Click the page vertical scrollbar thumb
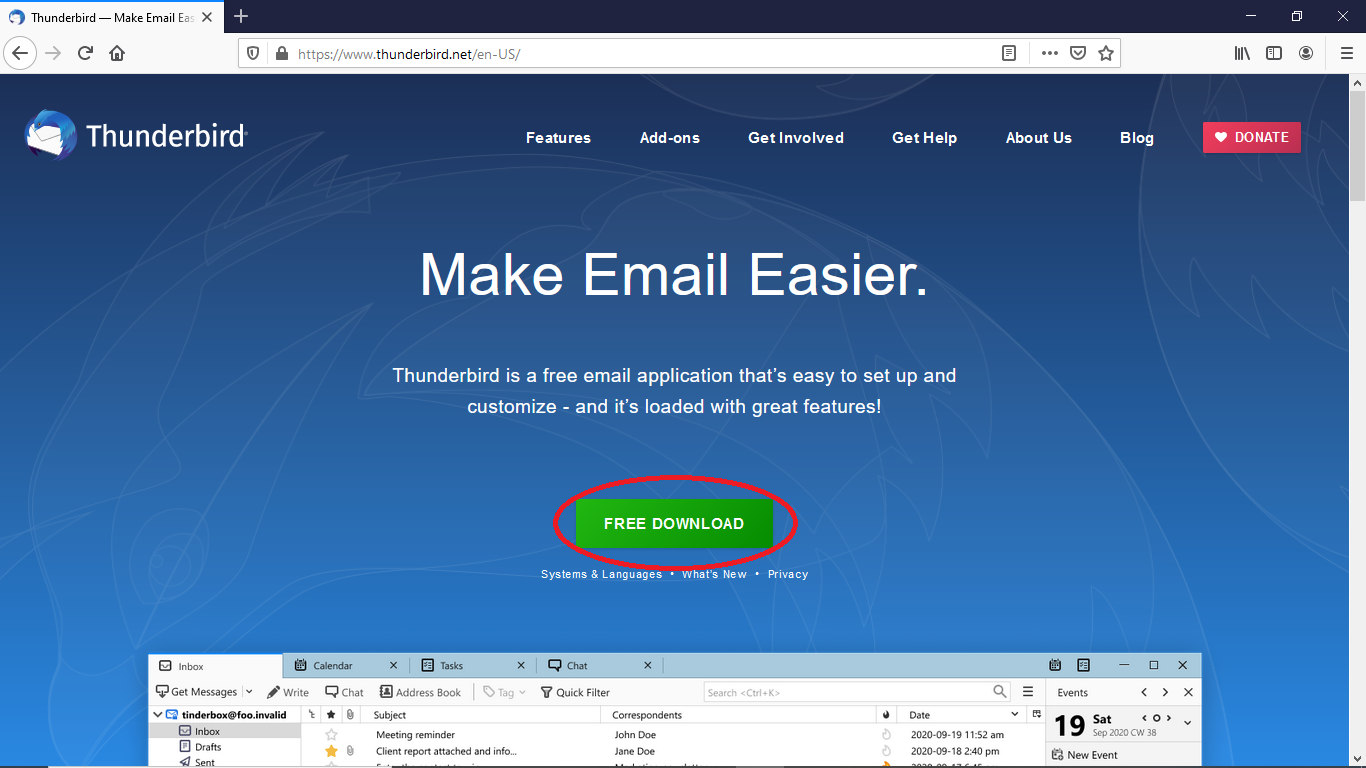Viewport: 1366px width, 768px height. [1357, 145]
